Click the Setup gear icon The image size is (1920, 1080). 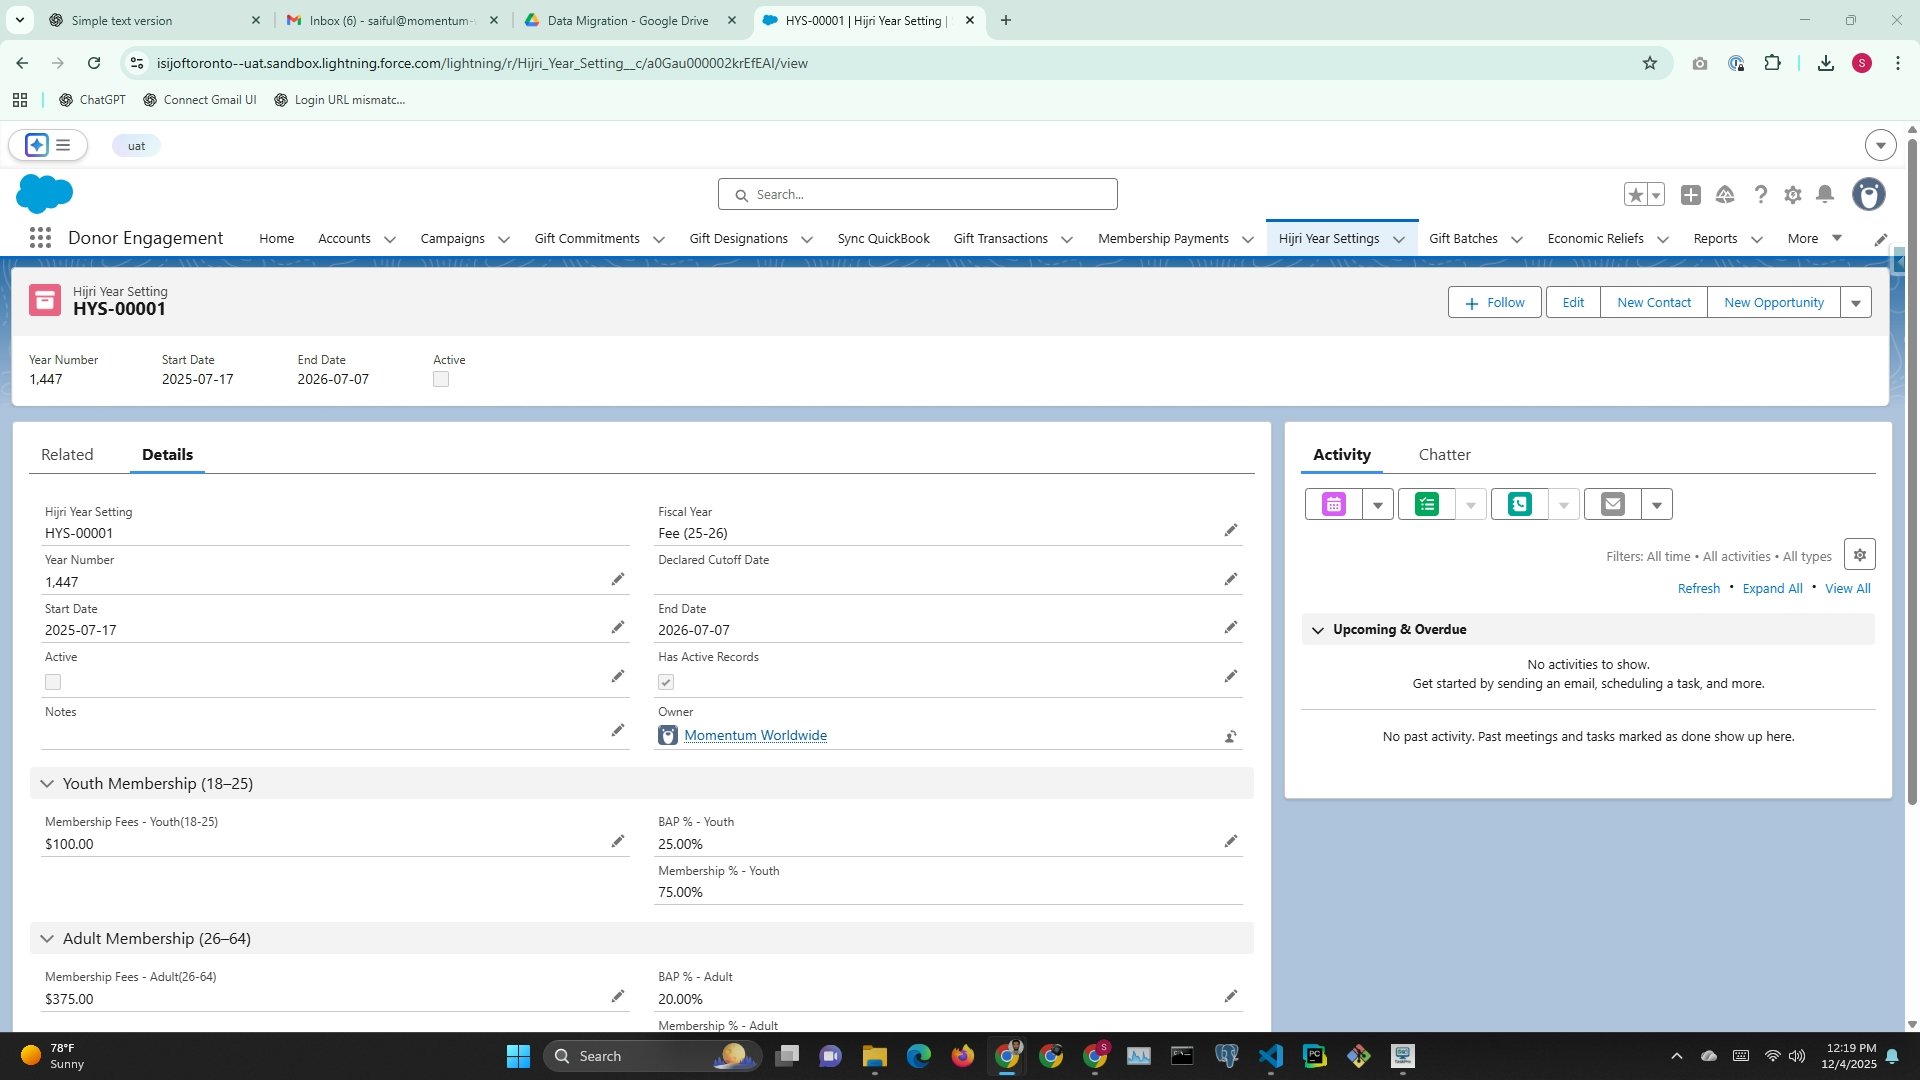[x=1792, y=195]
